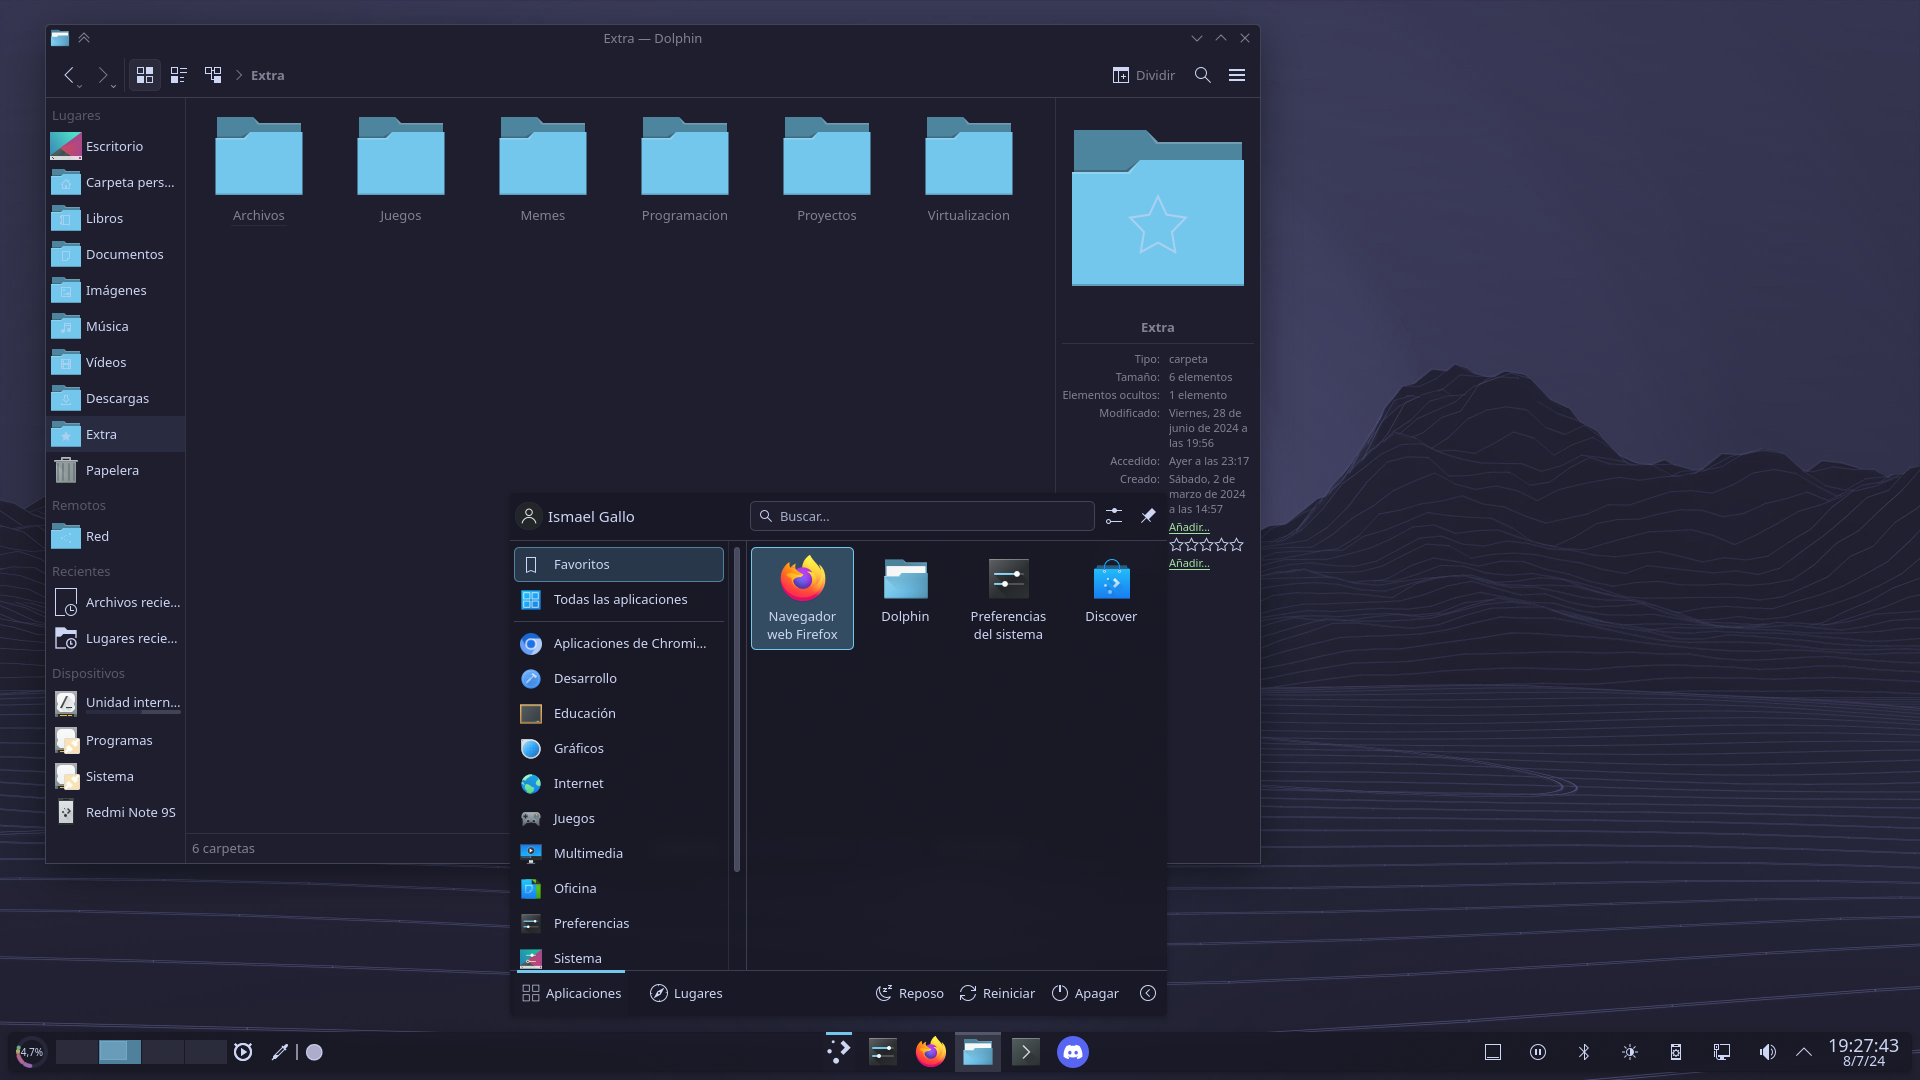
Task: Open the Virtualizacion folder
Action: tap(969, 171)
